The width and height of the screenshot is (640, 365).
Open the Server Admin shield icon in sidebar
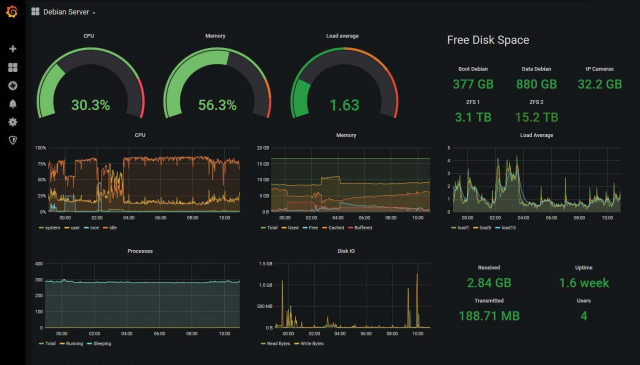tap(13, 140)
